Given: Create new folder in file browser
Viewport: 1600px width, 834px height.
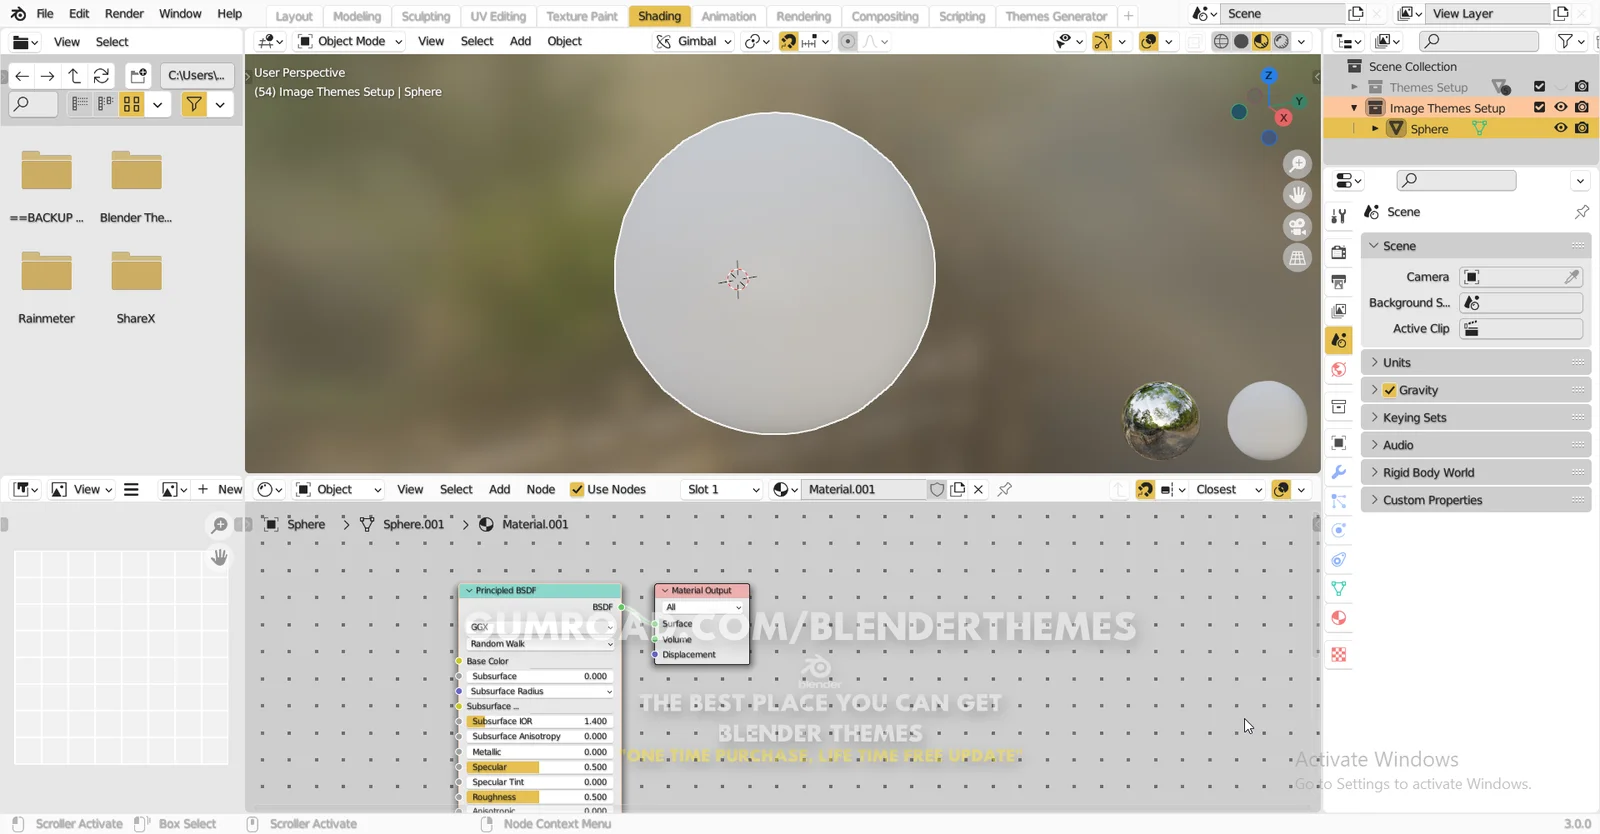Looking at the screenshot, I should click(x=138, y=76).
